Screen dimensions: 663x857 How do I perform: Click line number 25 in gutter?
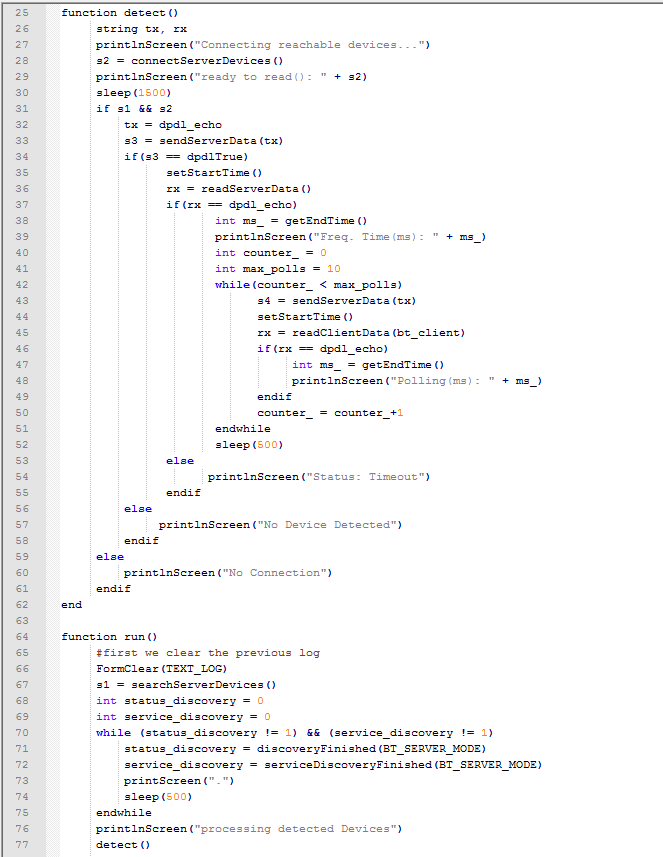coord(22,13)
